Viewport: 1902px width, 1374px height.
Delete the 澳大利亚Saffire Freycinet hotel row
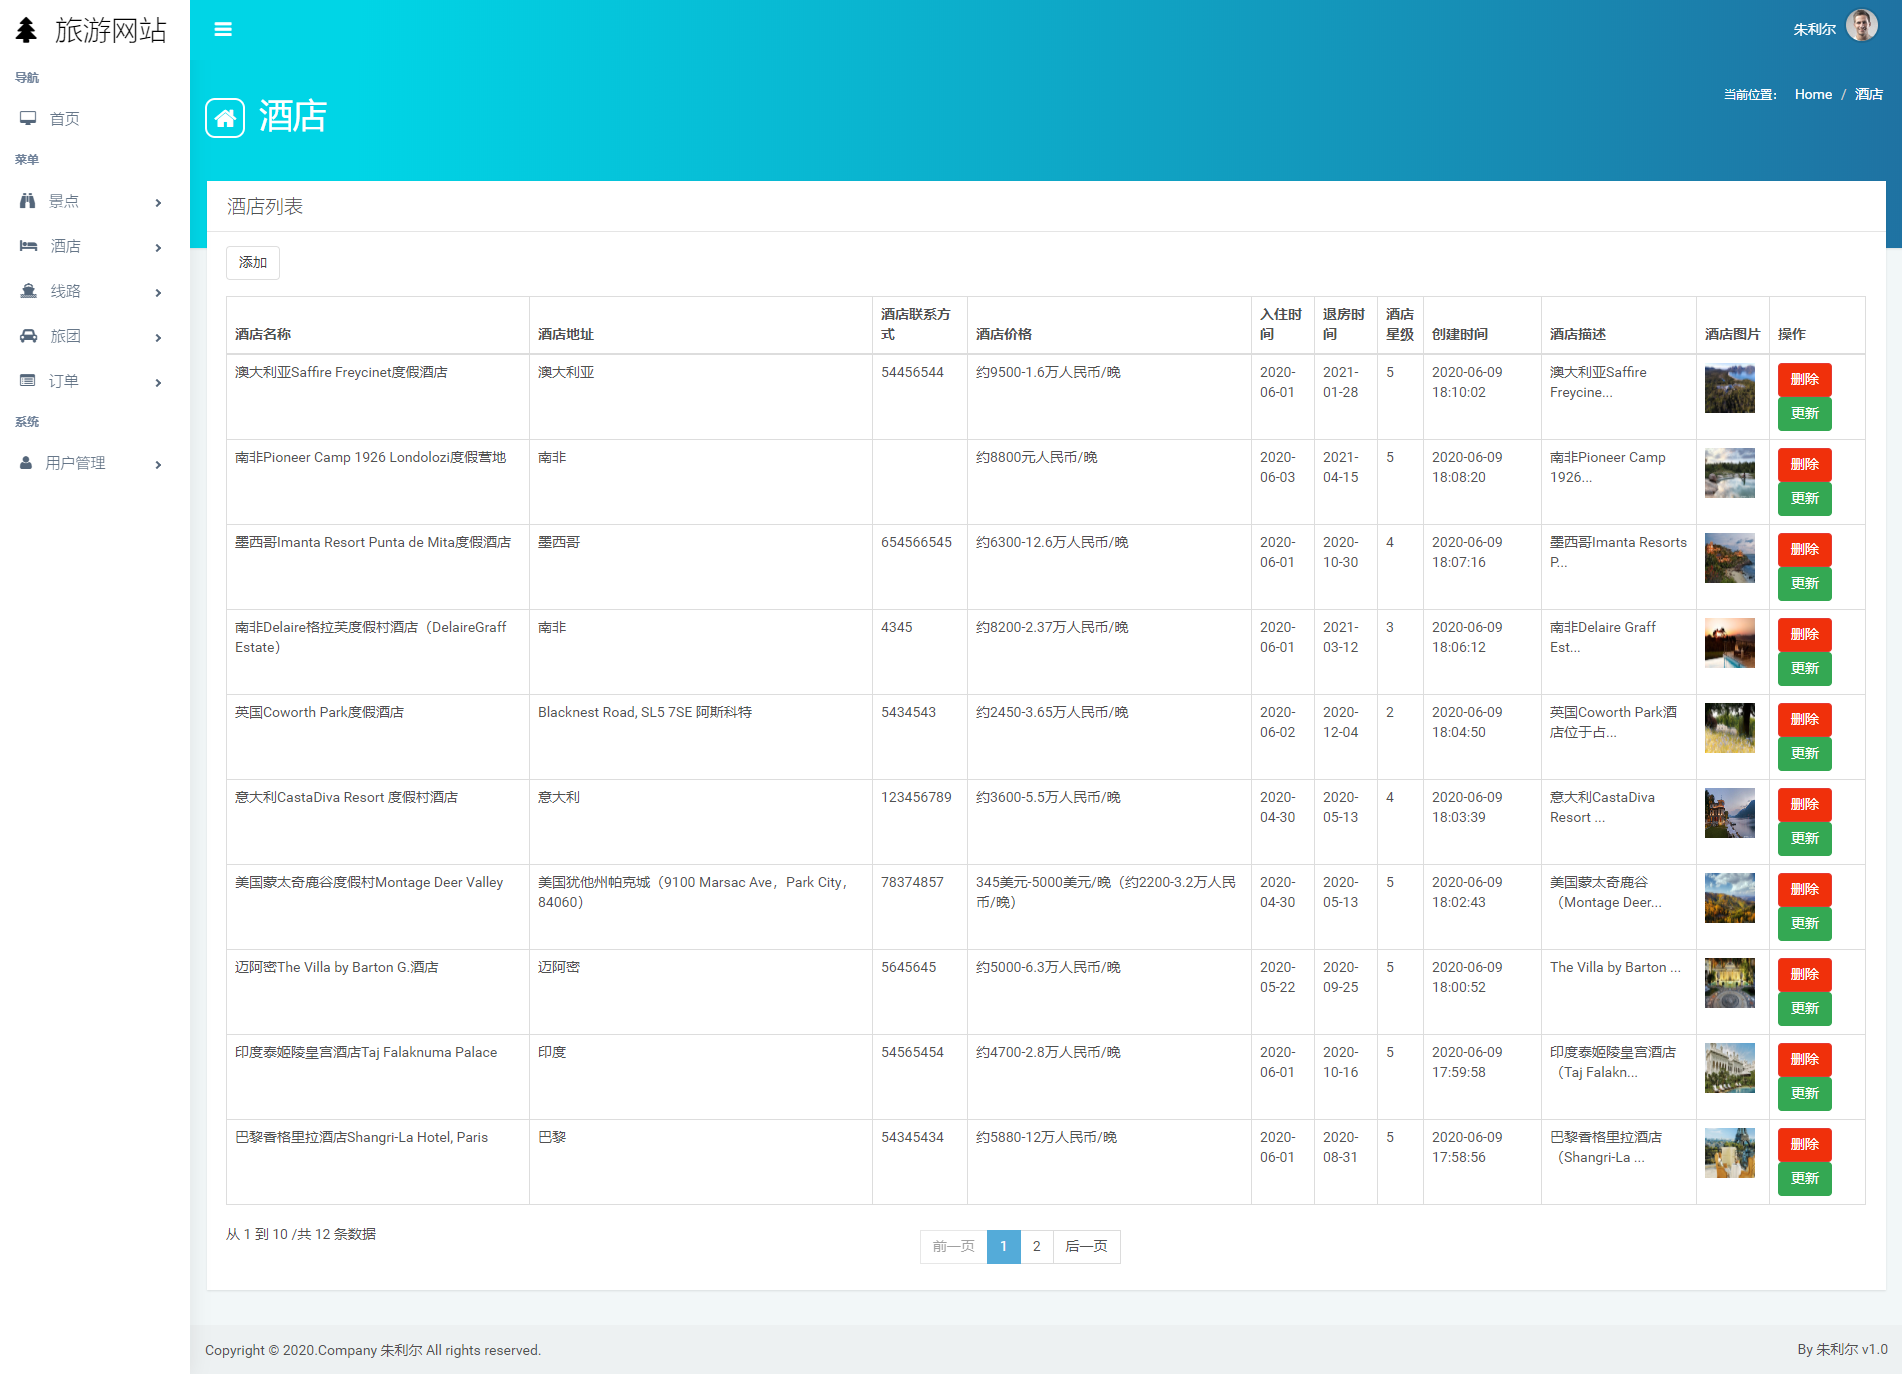point(1804,380)
